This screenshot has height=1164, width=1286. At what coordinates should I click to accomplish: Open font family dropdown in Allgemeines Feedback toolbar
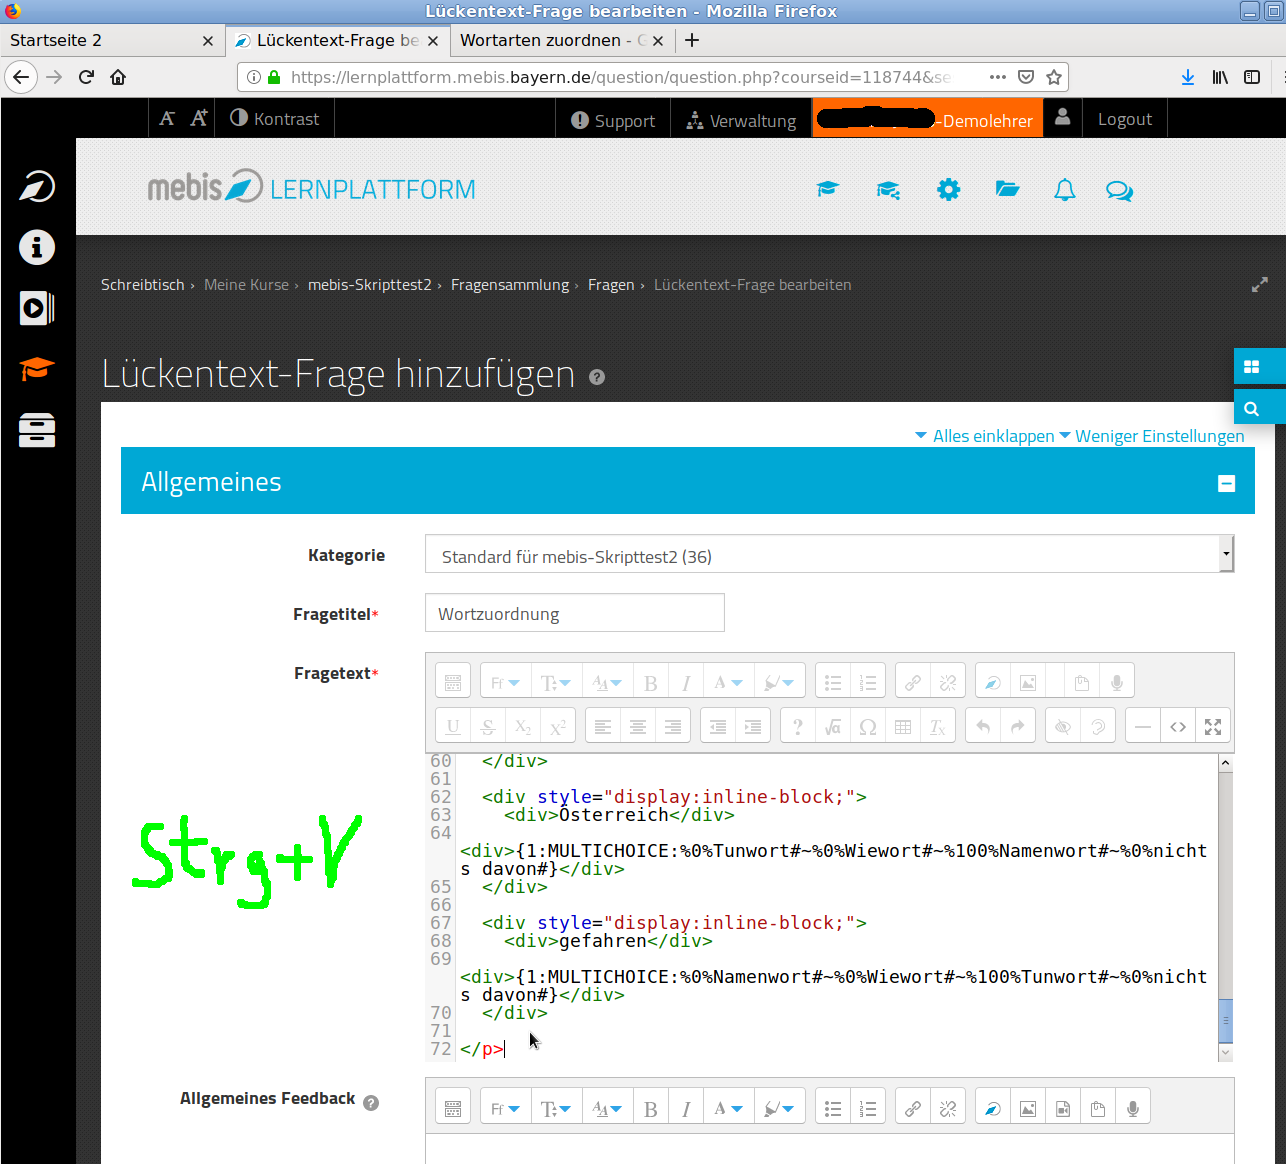[x=505, y=1109]
